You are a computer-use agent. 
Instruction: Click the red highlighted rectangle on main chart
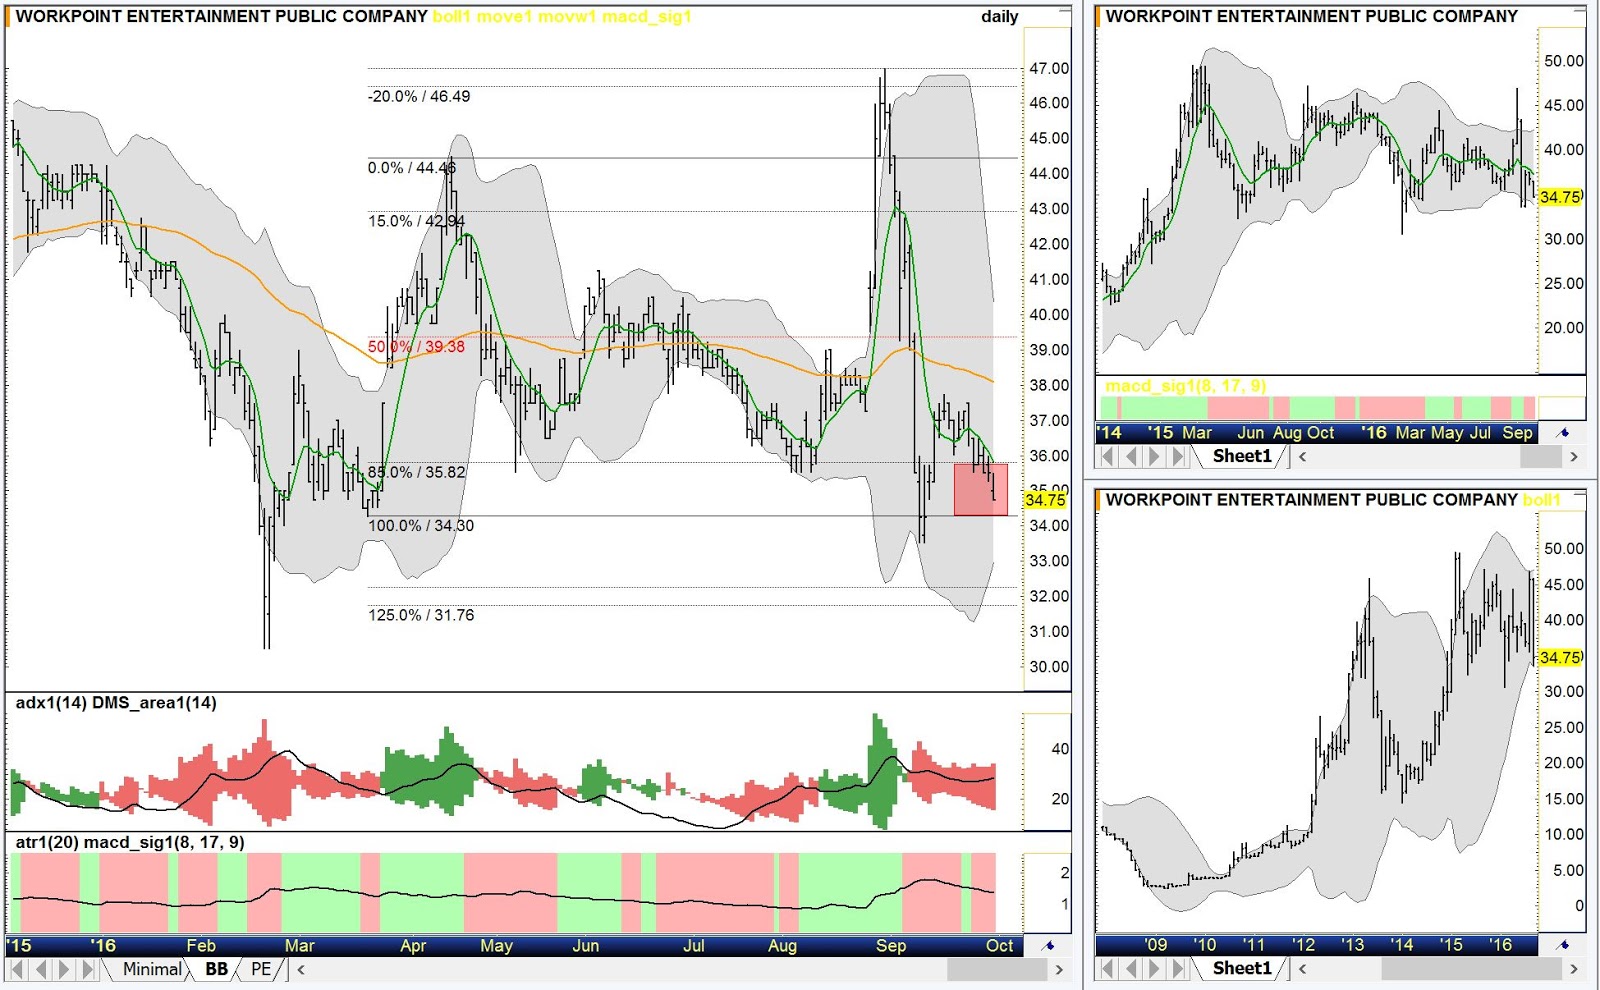pos(980,489)
